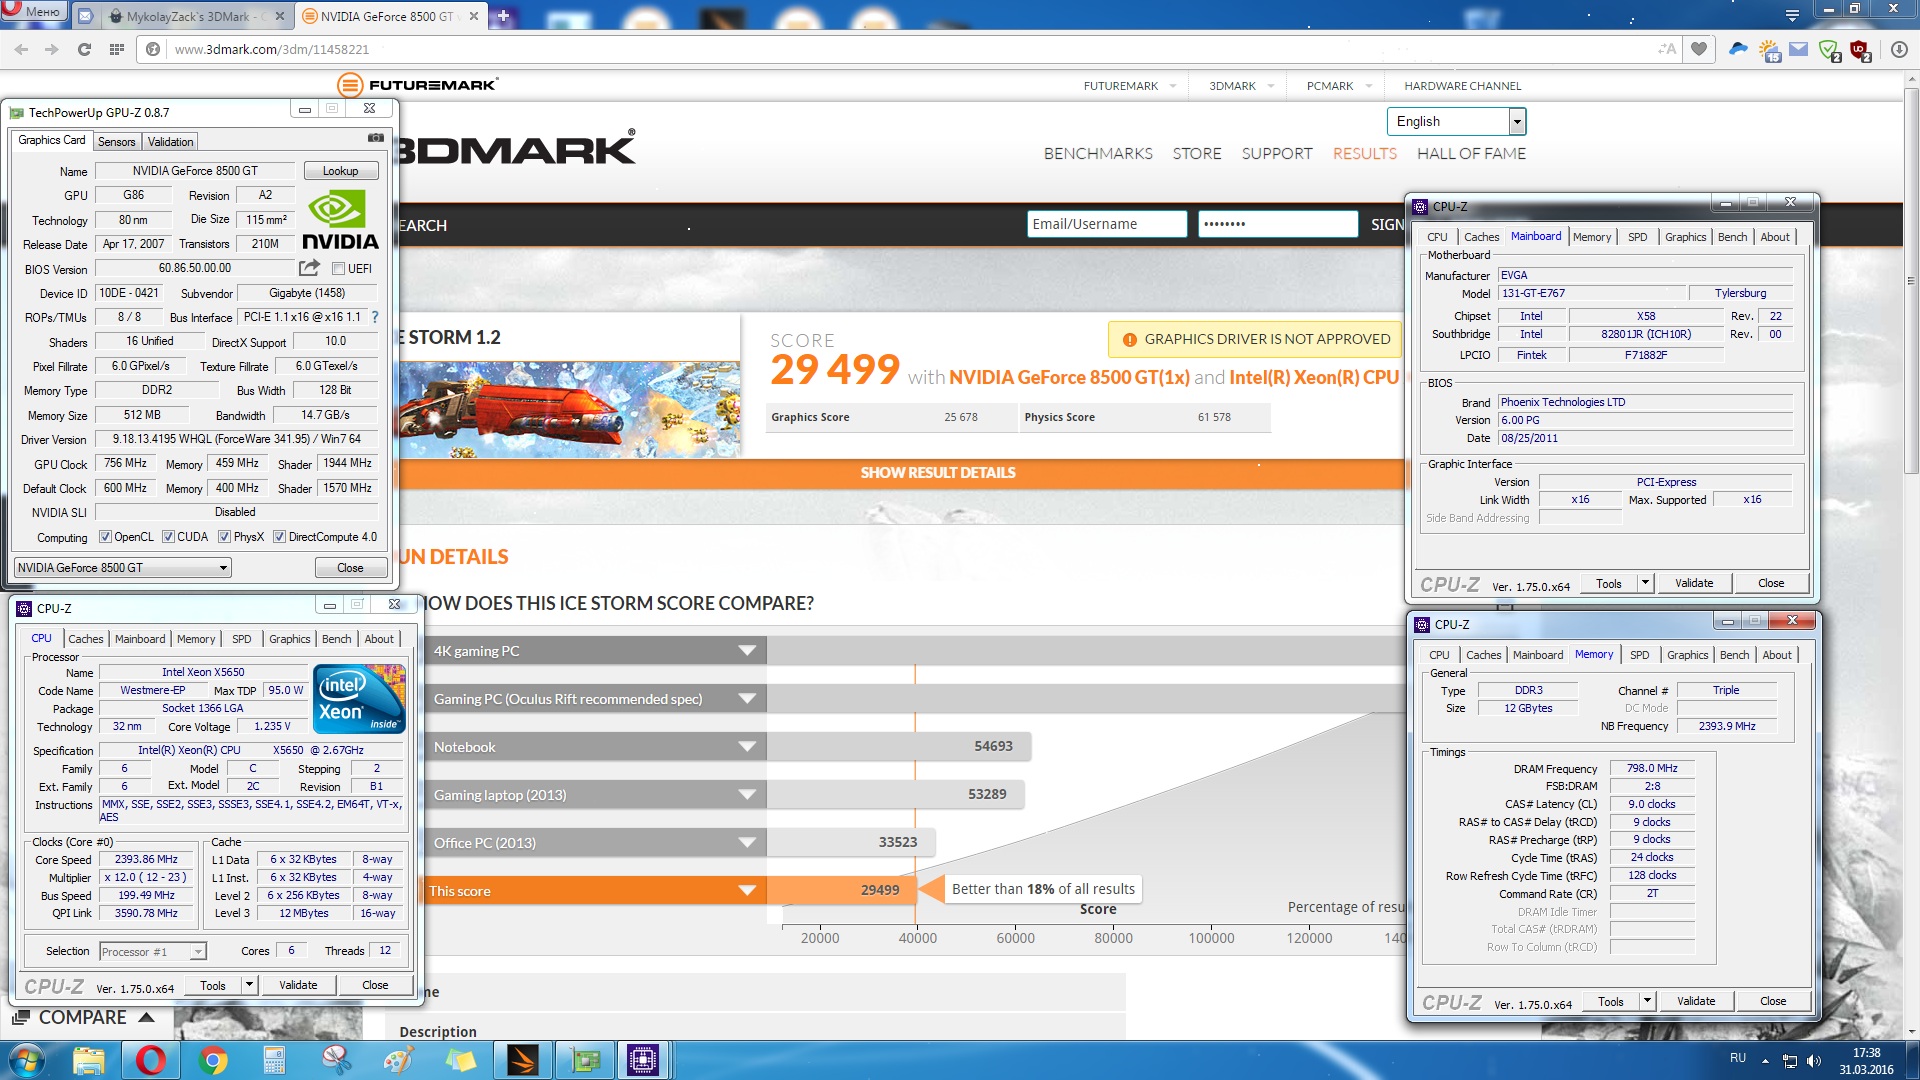Toggle PhysX checkbox in GPU-Z
This screenshot has height=1080, width=1920.
pos(224,537)
